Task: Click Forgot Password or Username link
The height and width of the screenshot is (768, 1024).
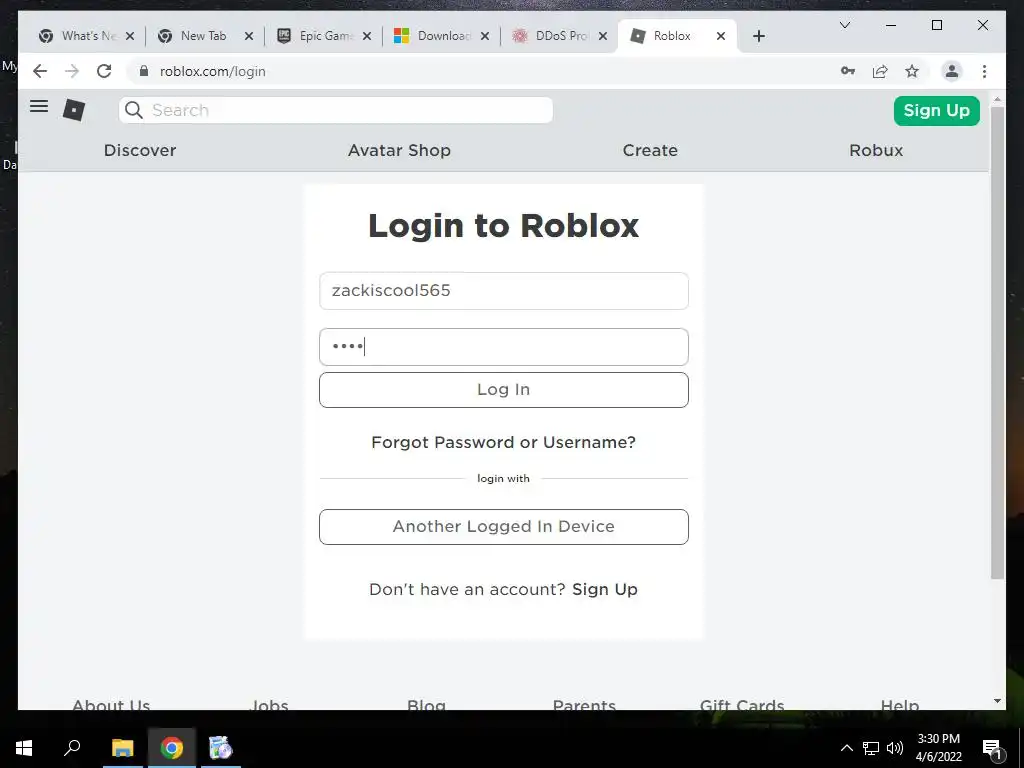Action: click(x=504, y=442)
